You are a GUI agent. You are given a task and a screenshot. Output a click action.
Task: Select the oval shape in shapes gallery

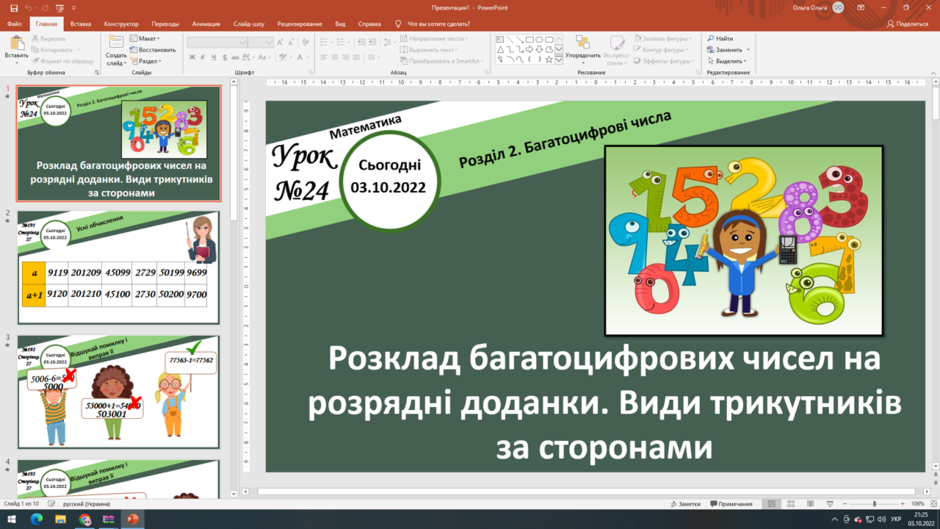coord(539,40)
